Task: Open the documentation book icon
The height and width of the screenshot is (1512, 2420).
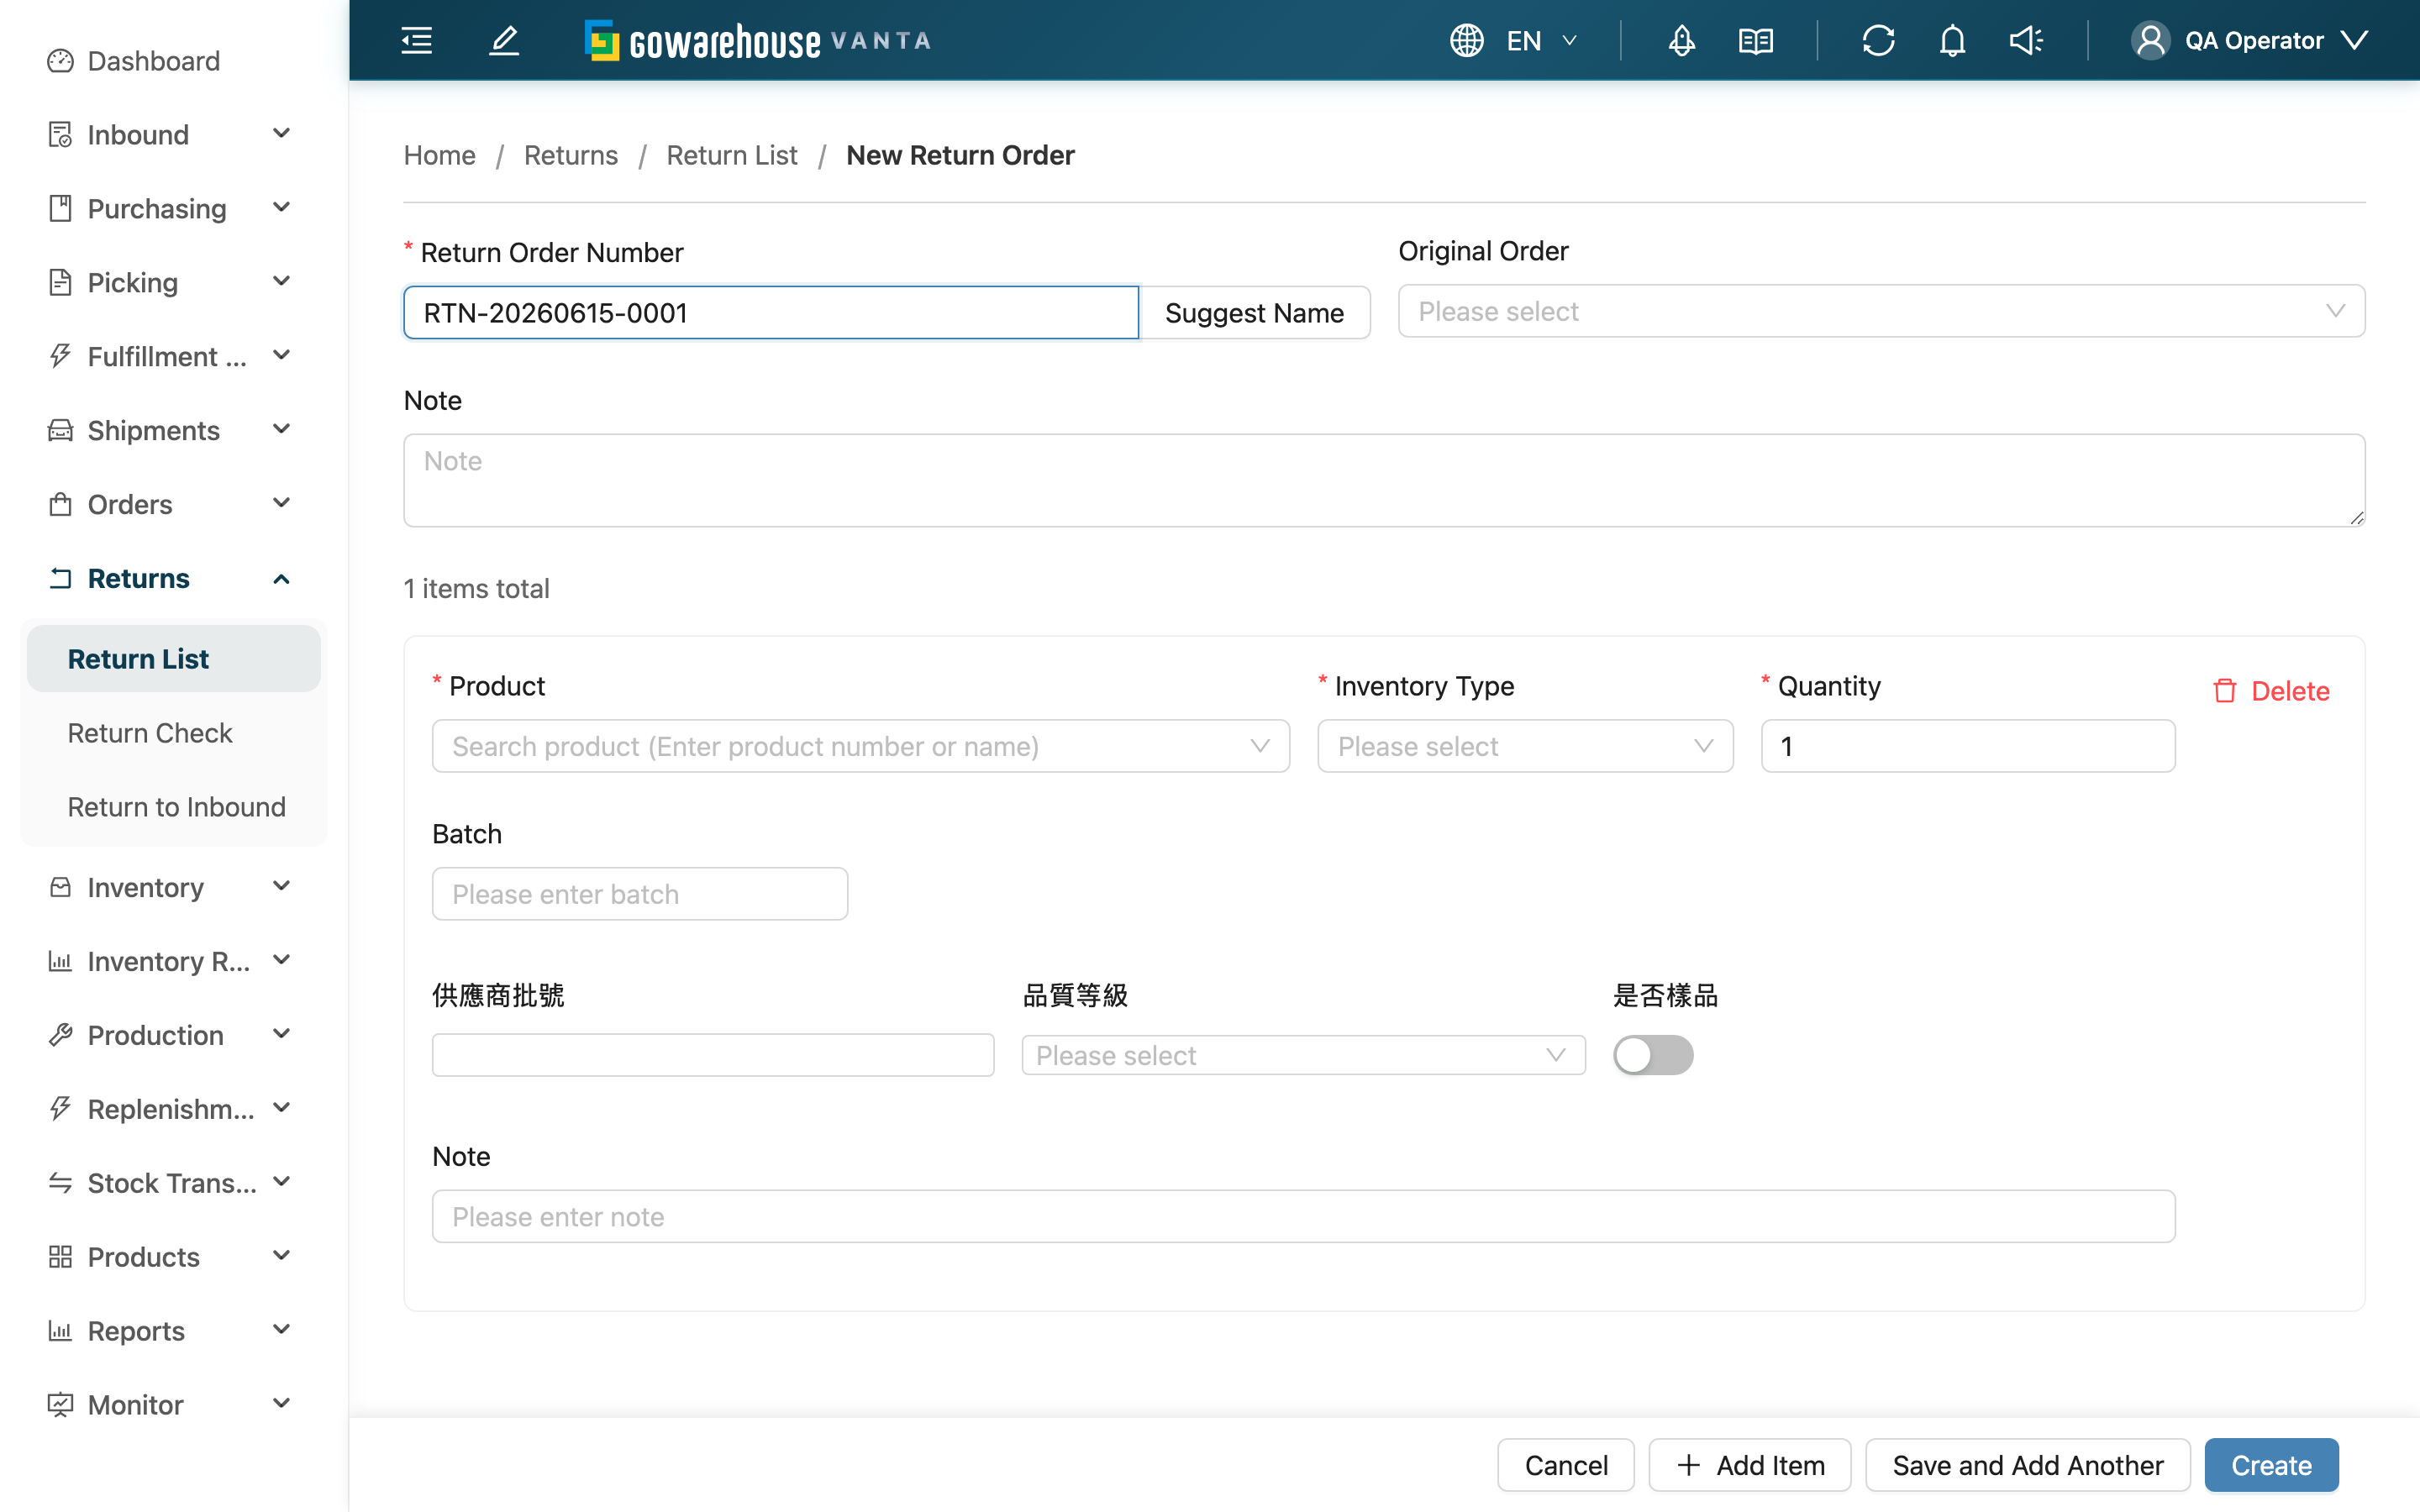Action: [x=1756, y=40]
